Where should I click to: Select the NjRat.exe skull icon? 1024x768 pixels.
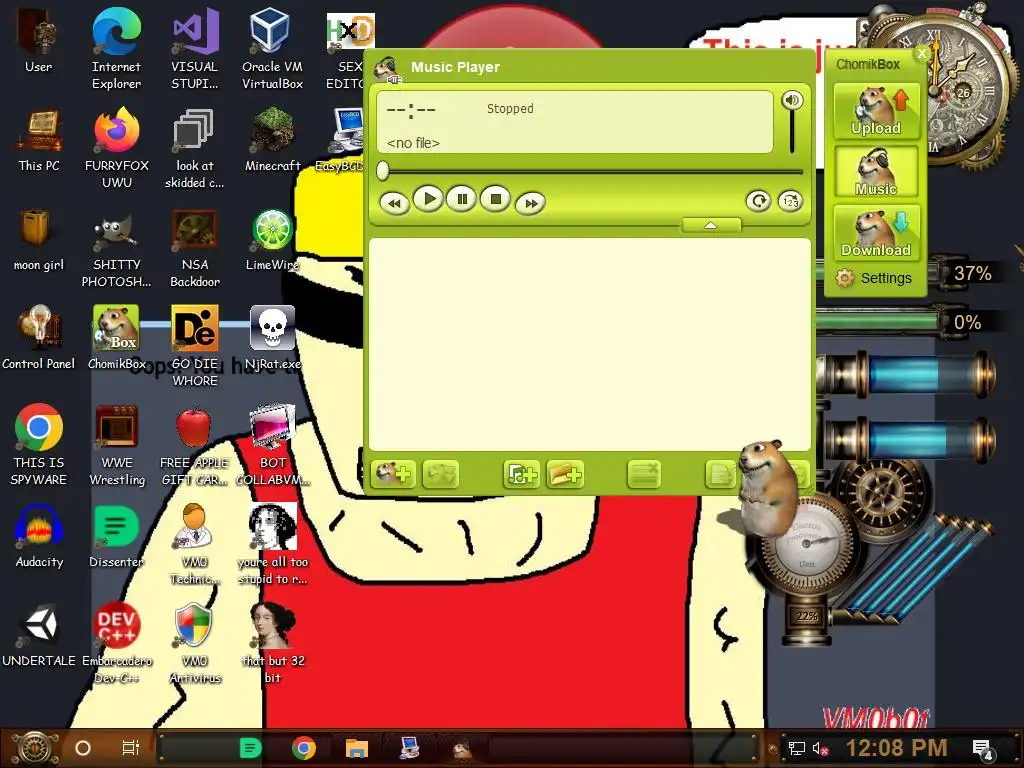[272, 338]
